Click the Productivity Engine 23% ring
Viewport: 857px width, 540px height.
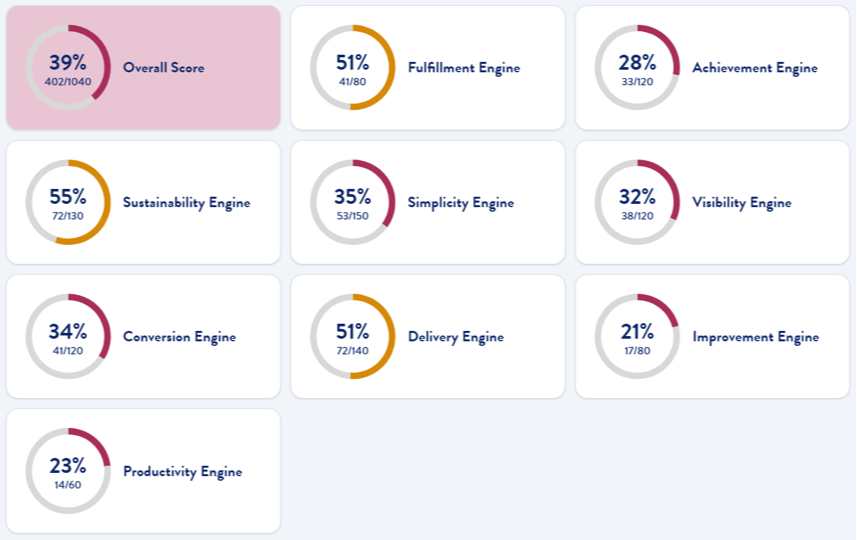click(68, 471)
